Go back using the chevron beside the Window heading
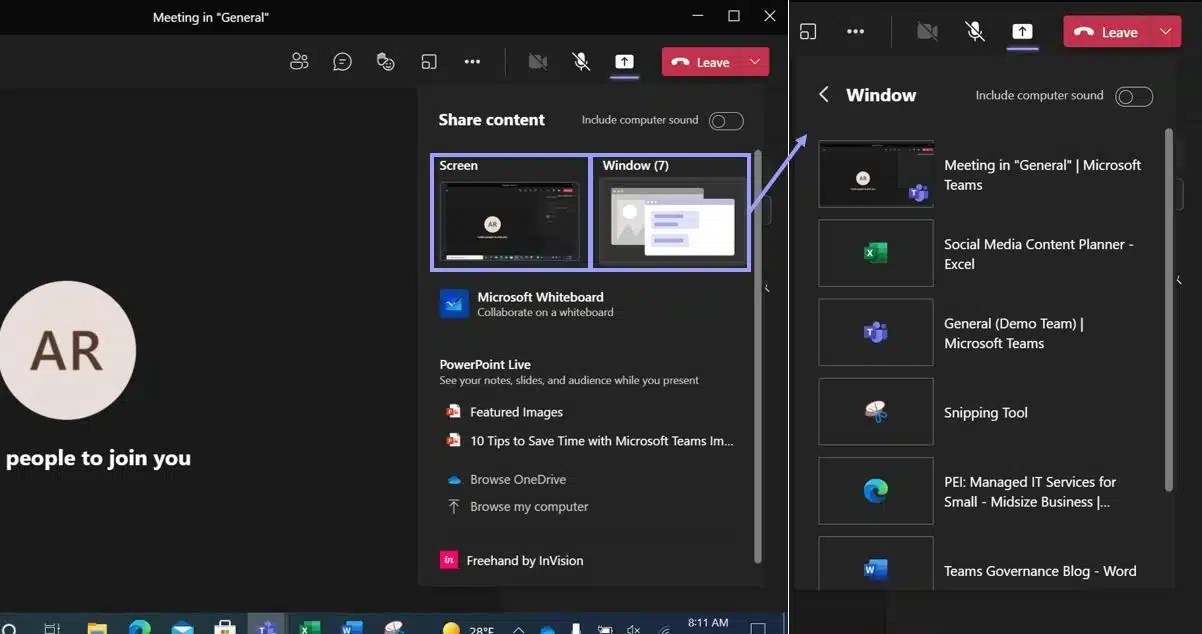Image resolution: width=1202 pixels, height=634 pixels. (x=824, y=95)
